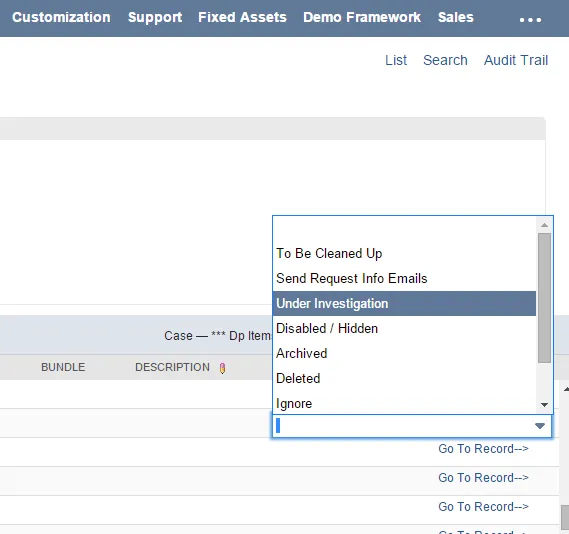This screenshot has width=569, height=534.
Task: Click the dropdown list's scroll-down arrow
Action: pyautogui.click(x=544, y=404)
